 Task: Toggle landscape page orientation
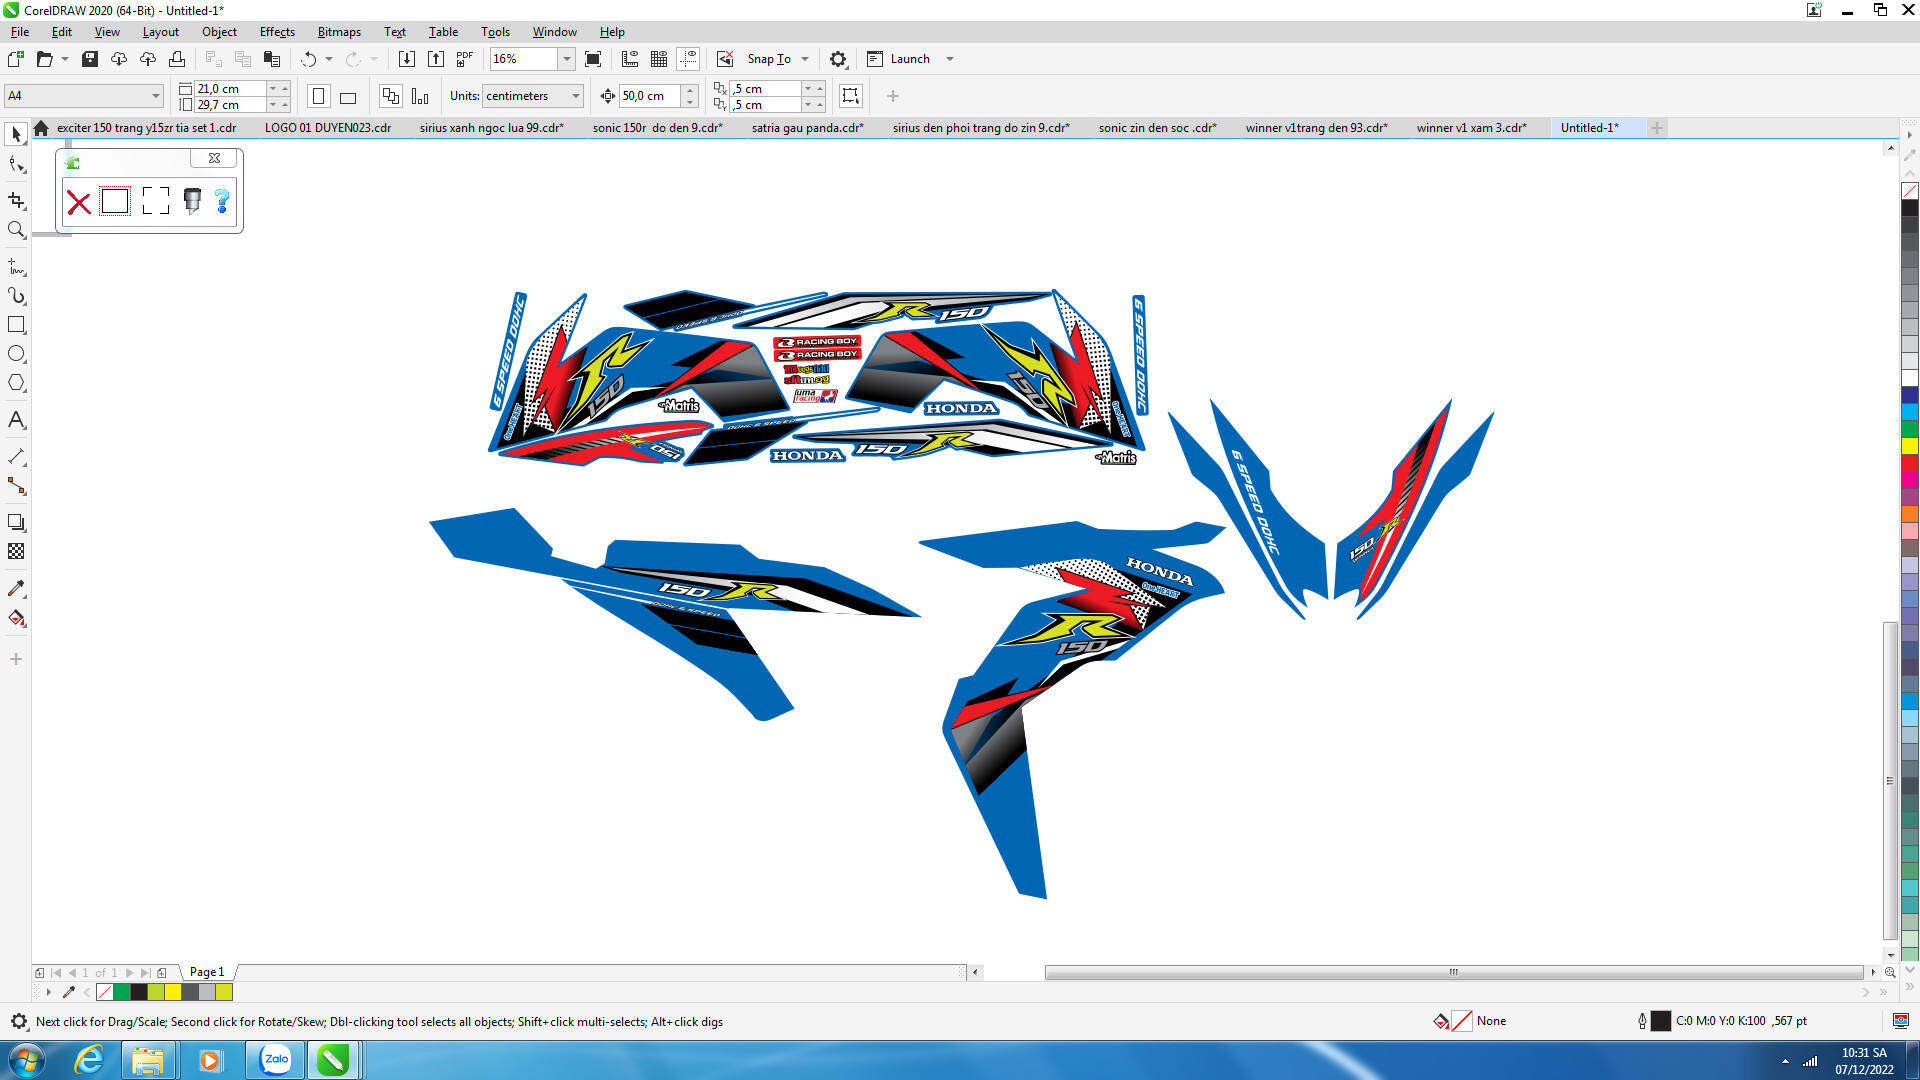click(x=348, y=97)
